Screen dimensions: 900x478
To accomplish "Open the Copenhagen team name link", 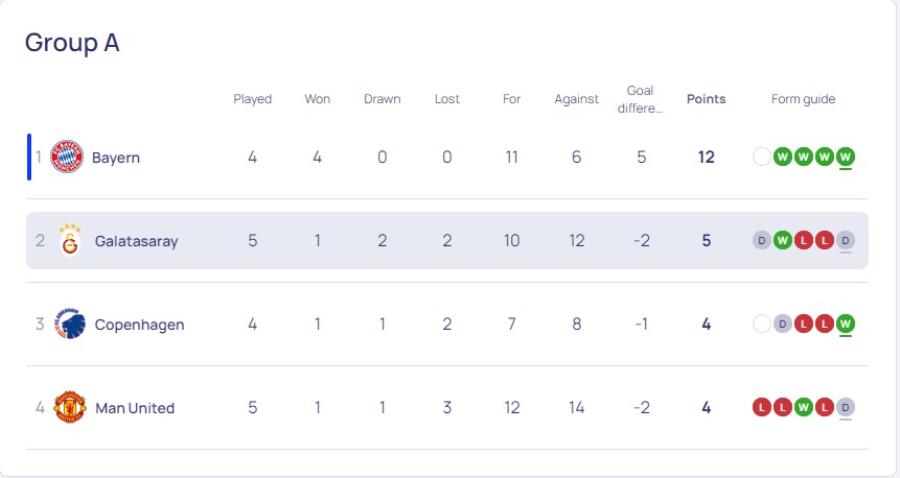I will tap(139, 325).
